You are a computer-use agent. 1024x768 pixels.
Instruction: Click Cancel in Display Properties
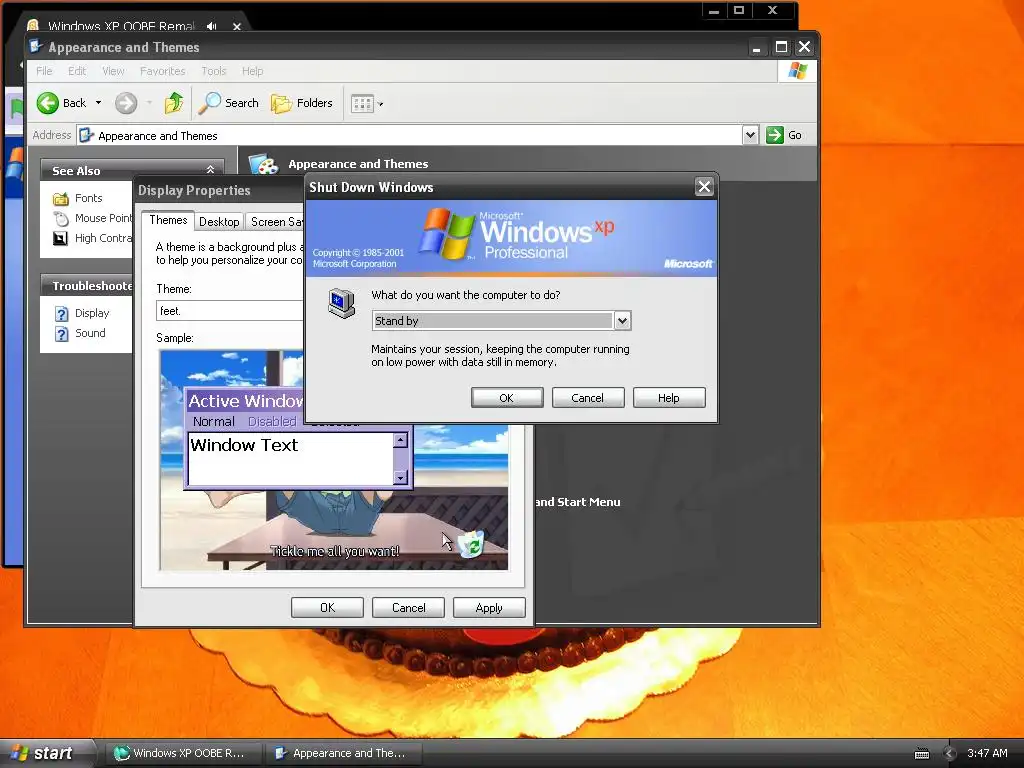[408, 608]
